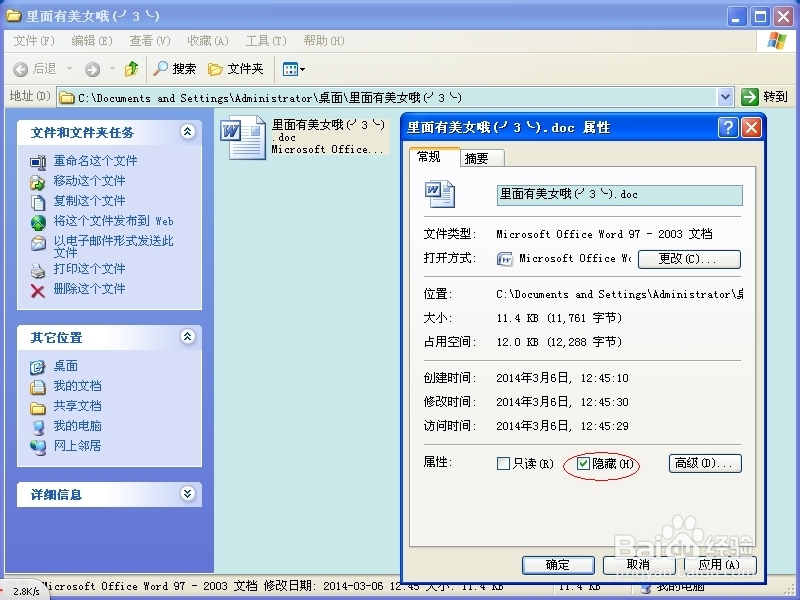This screenshot has height=600, width=800.
Task: Click the Windows flag logo in menu bar
Action: click(776, 41)
